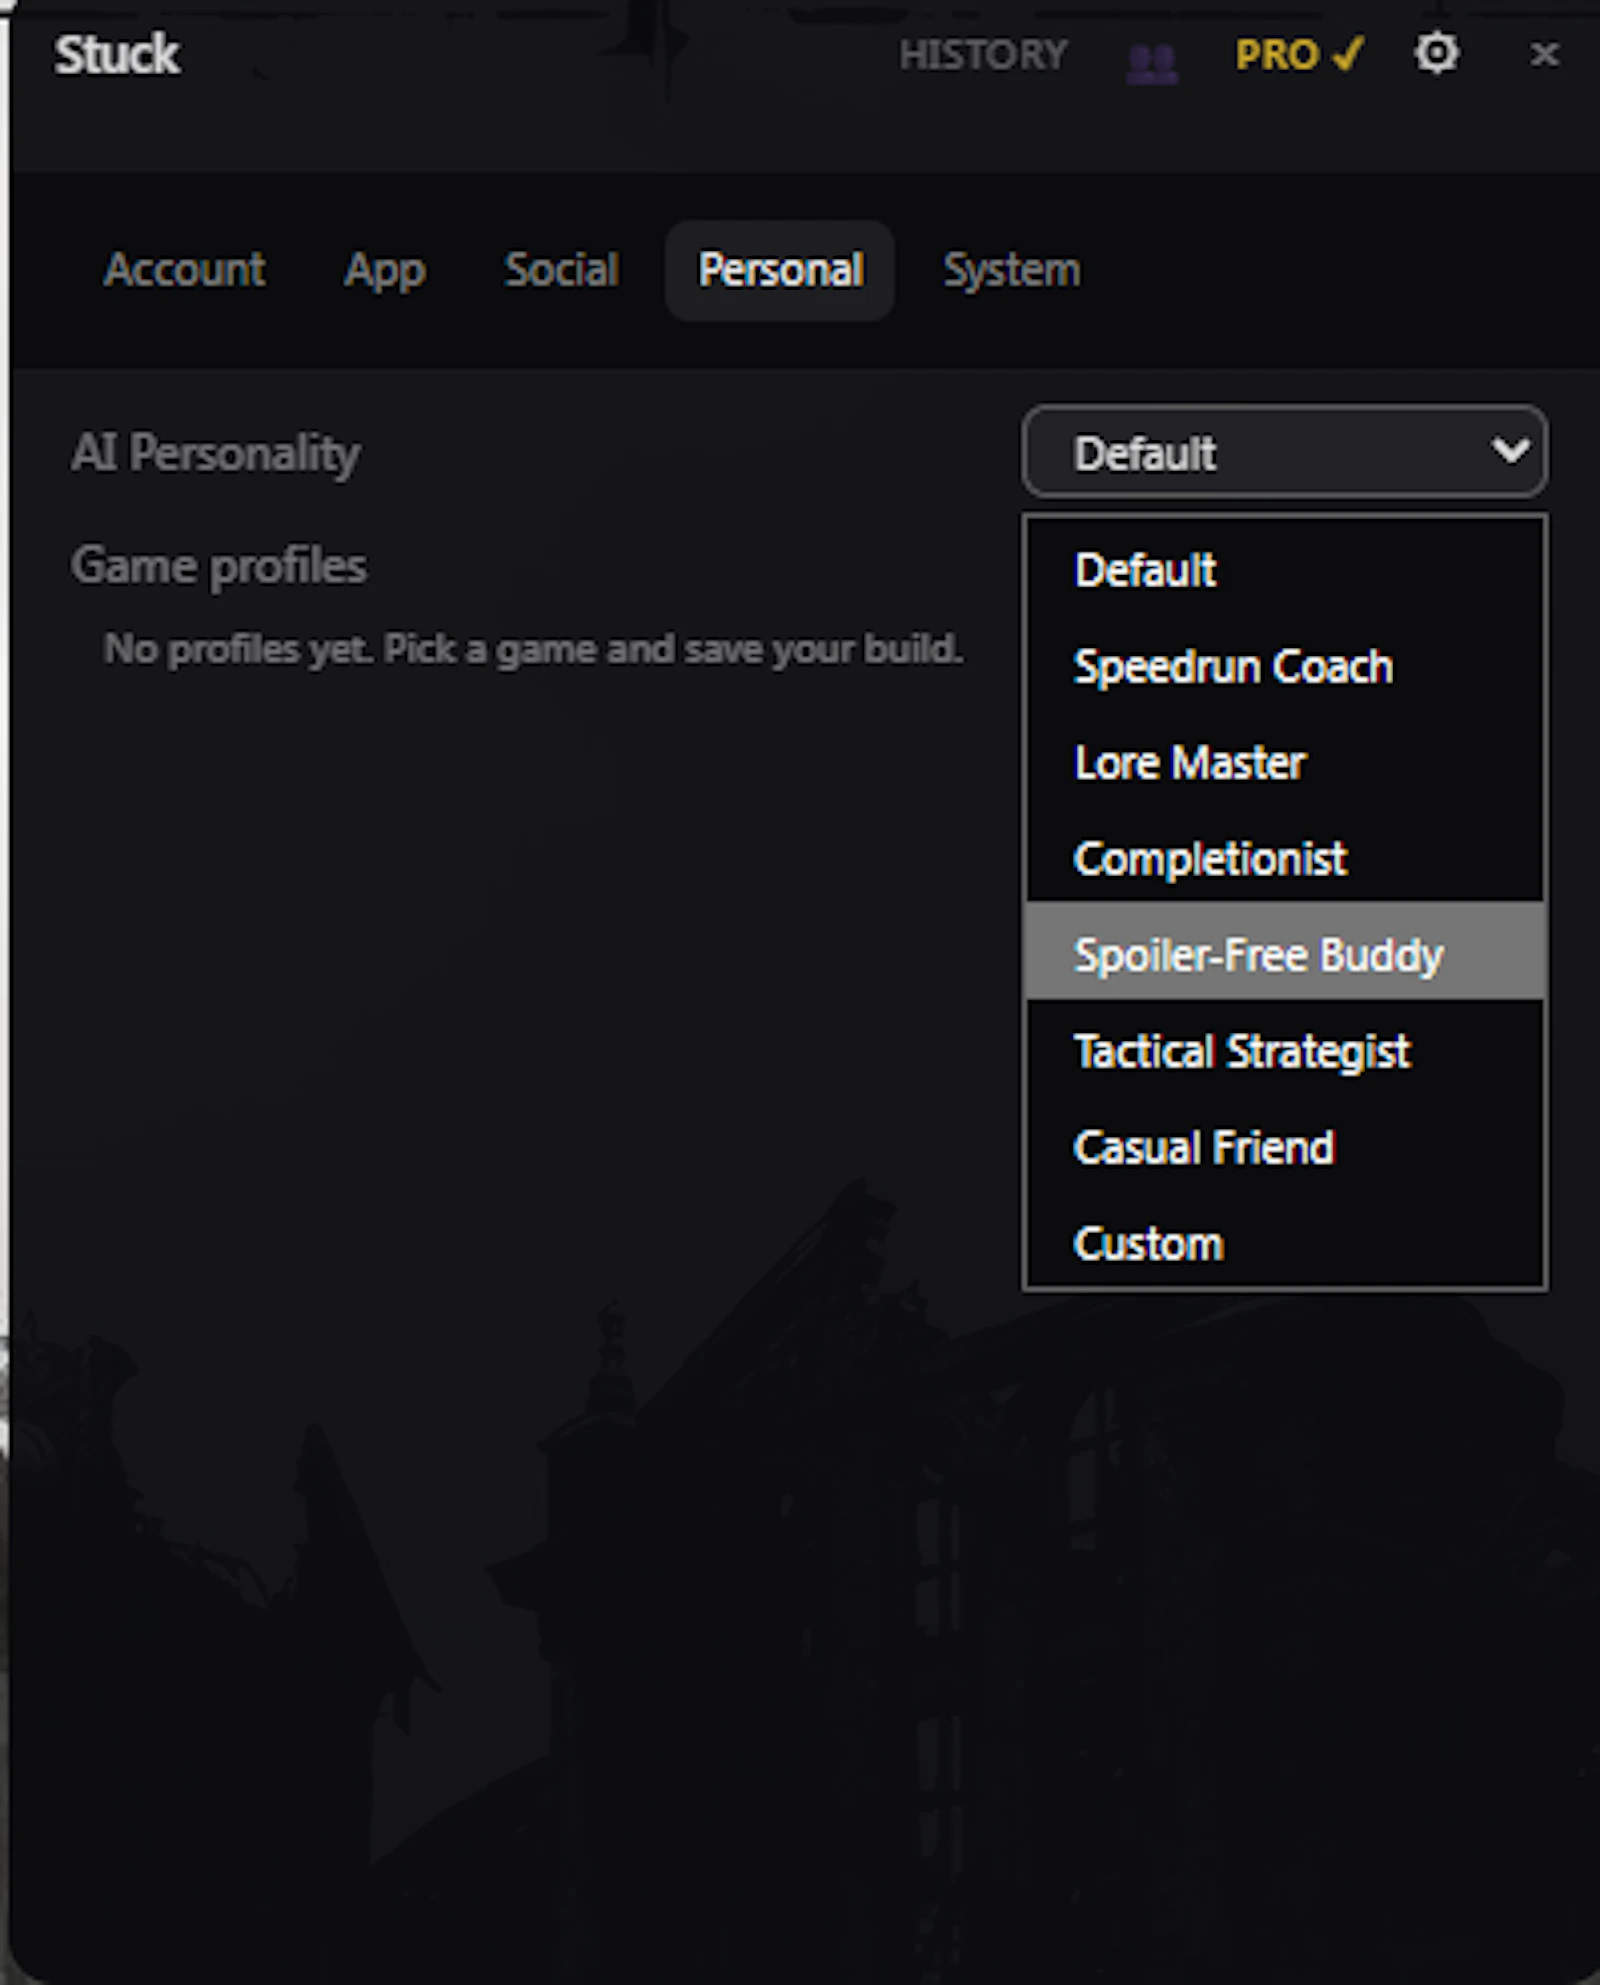Choose Default in personality list

(1285, 570)
